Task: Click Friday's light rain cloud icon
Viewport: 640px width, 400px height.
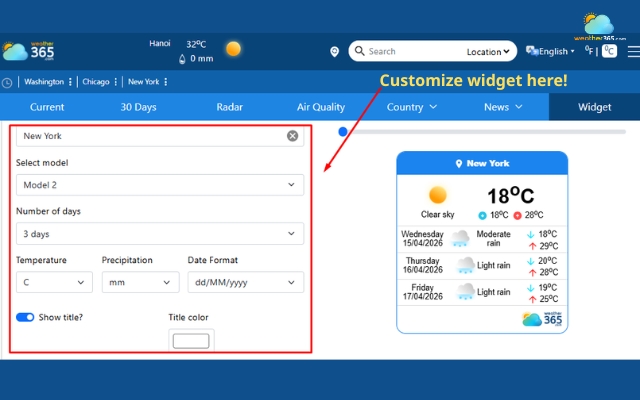Action: (465, 292)
